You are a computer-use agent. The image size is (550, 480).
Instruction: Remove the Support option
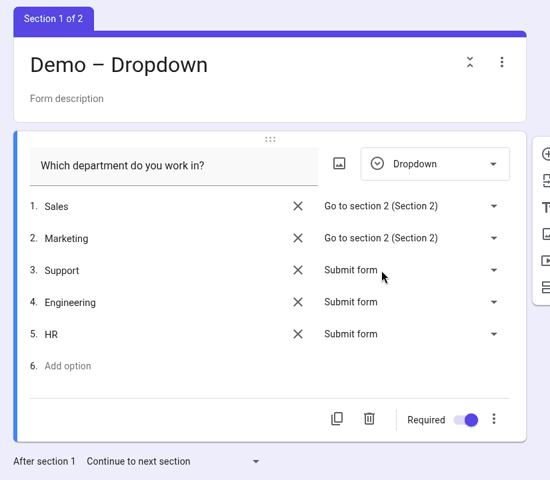pyautogui.click(x=298, y=270)
